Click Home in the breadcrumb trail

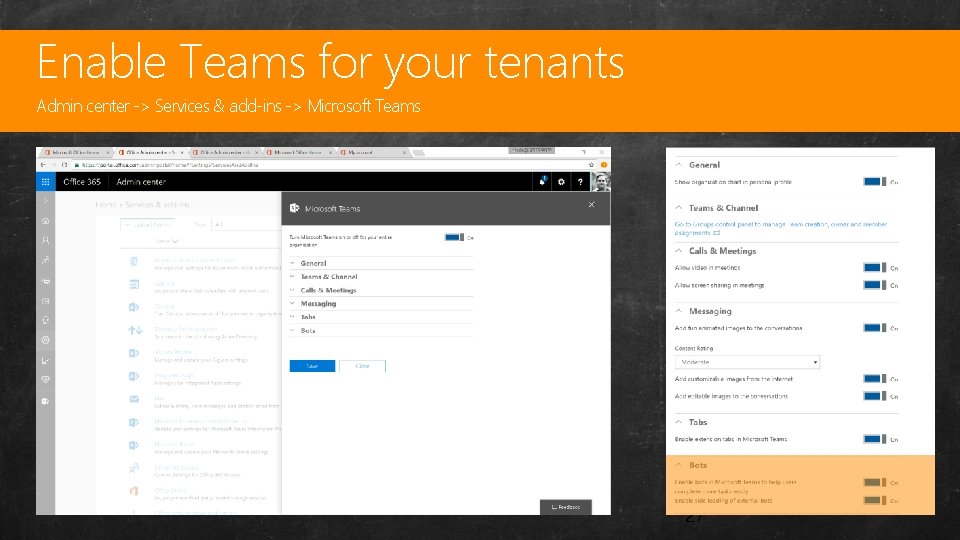click(x=105, y=204)
